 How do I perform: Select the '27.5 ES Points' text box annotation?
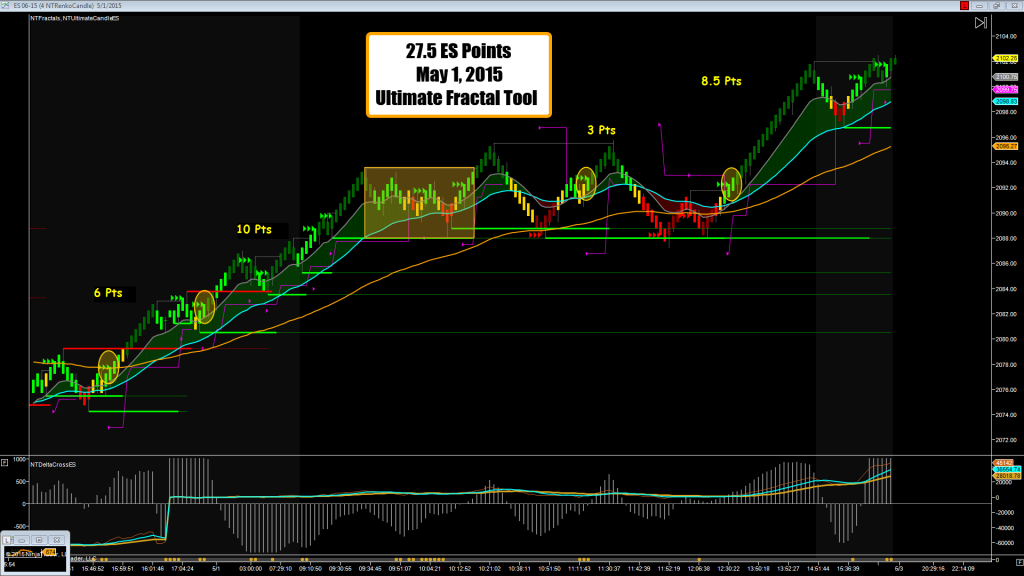click(458, 75)
